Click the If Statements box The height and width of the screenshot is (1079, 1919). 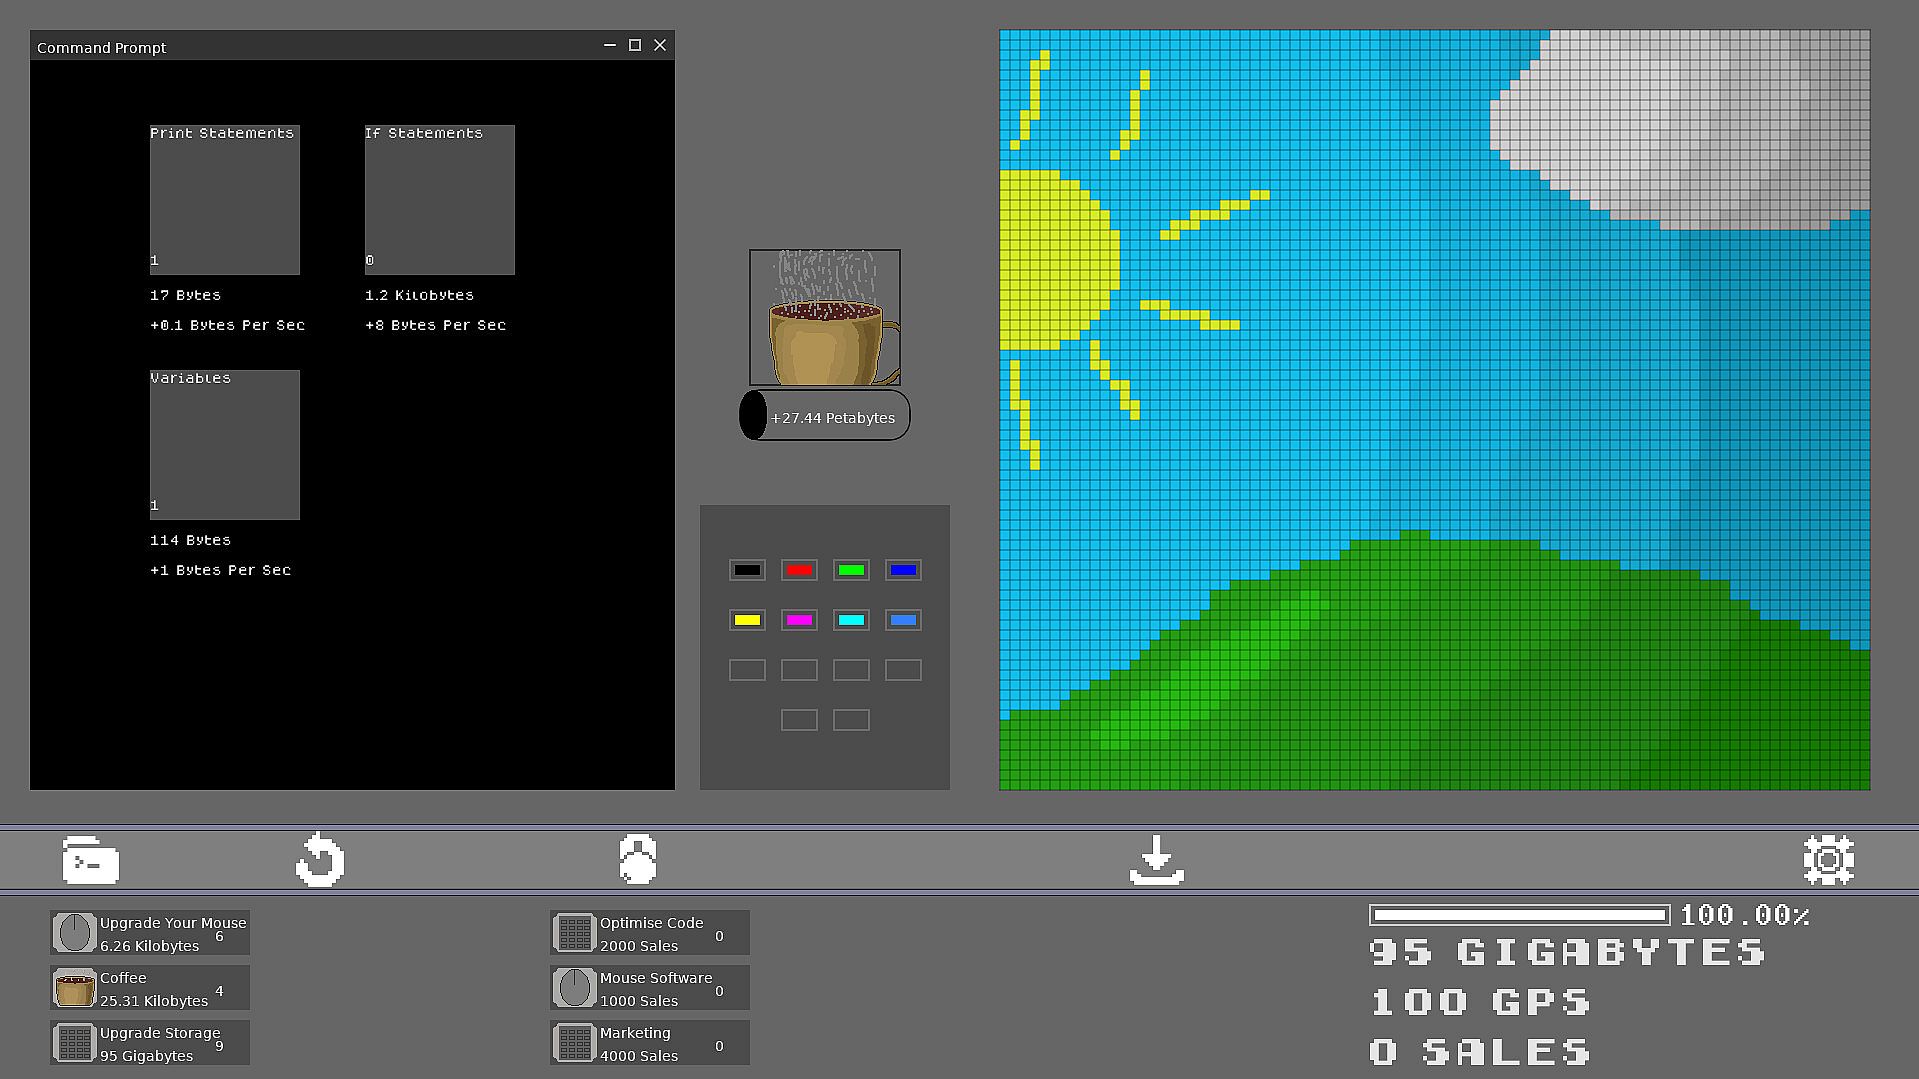440,200
